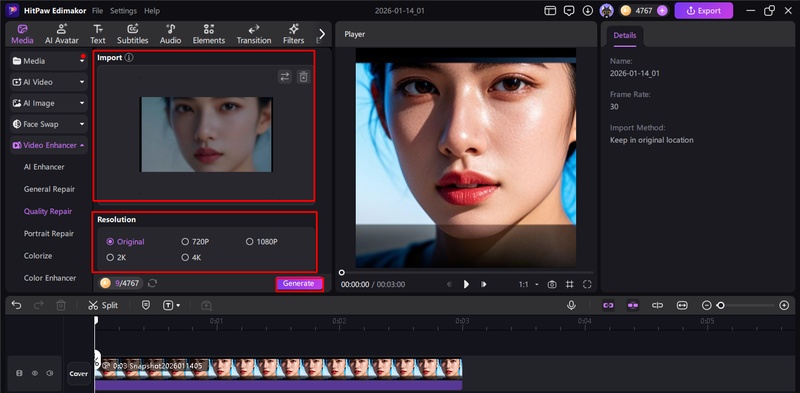Viewport: 800px width, 393px height.
Task: Expand the Media sidebar dropdown
Action: (x=82, y=61)
